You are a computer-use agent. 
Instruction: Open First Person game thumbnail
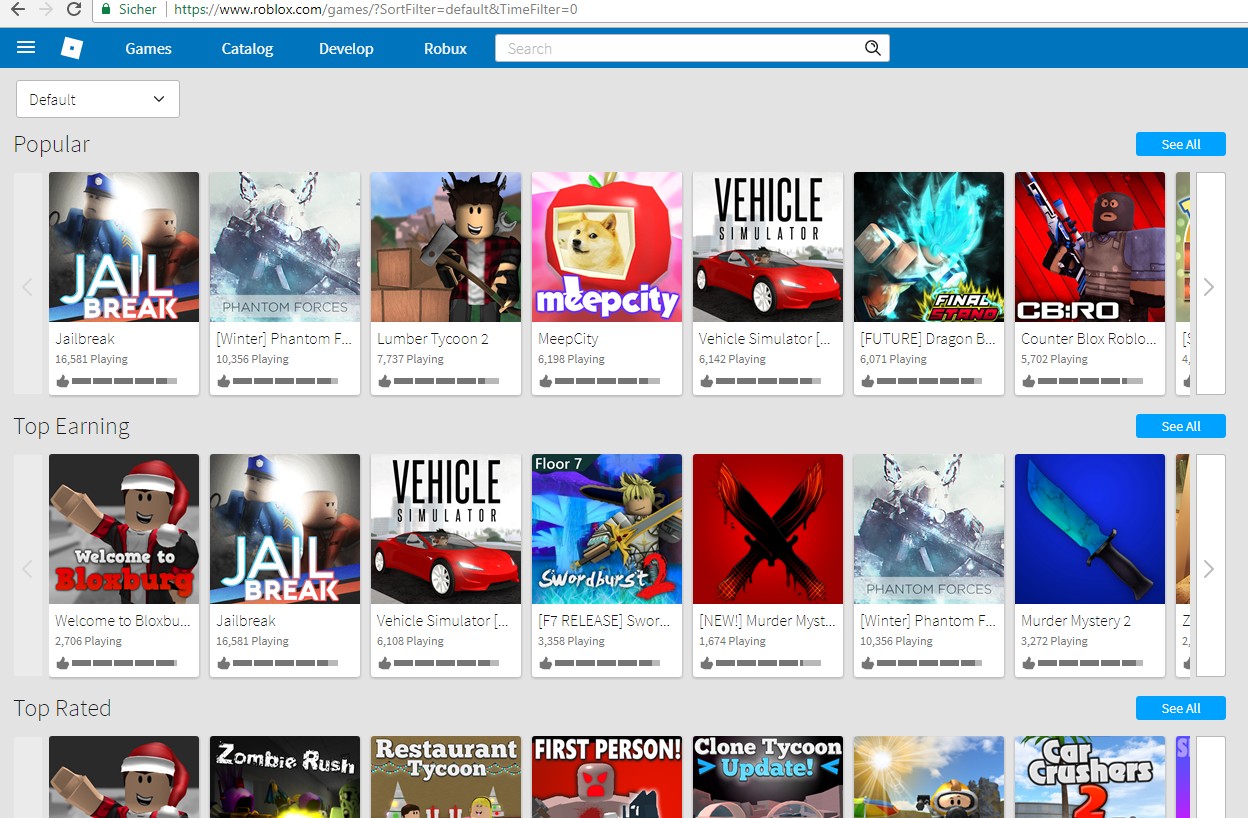[x=607, y=777]
